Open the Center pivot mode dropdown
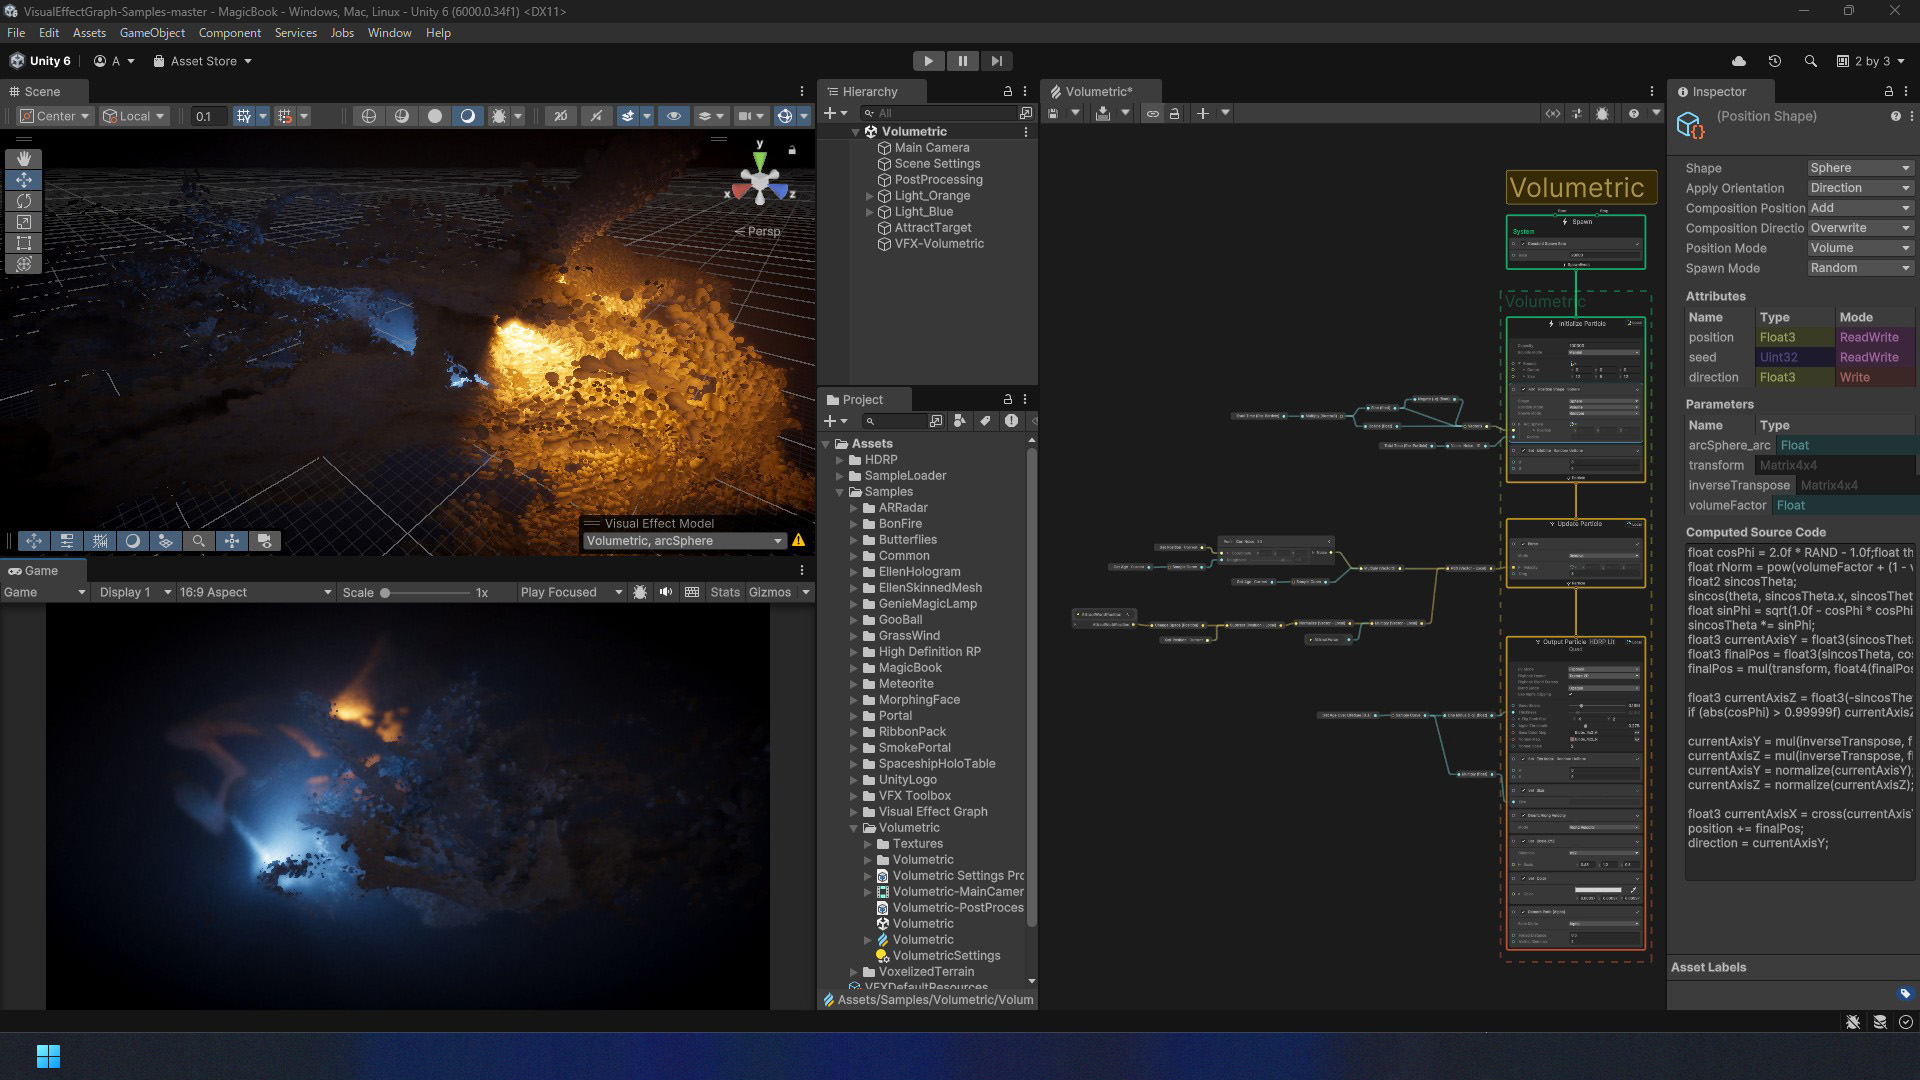1920x1080 pixels. click(56, 116)
